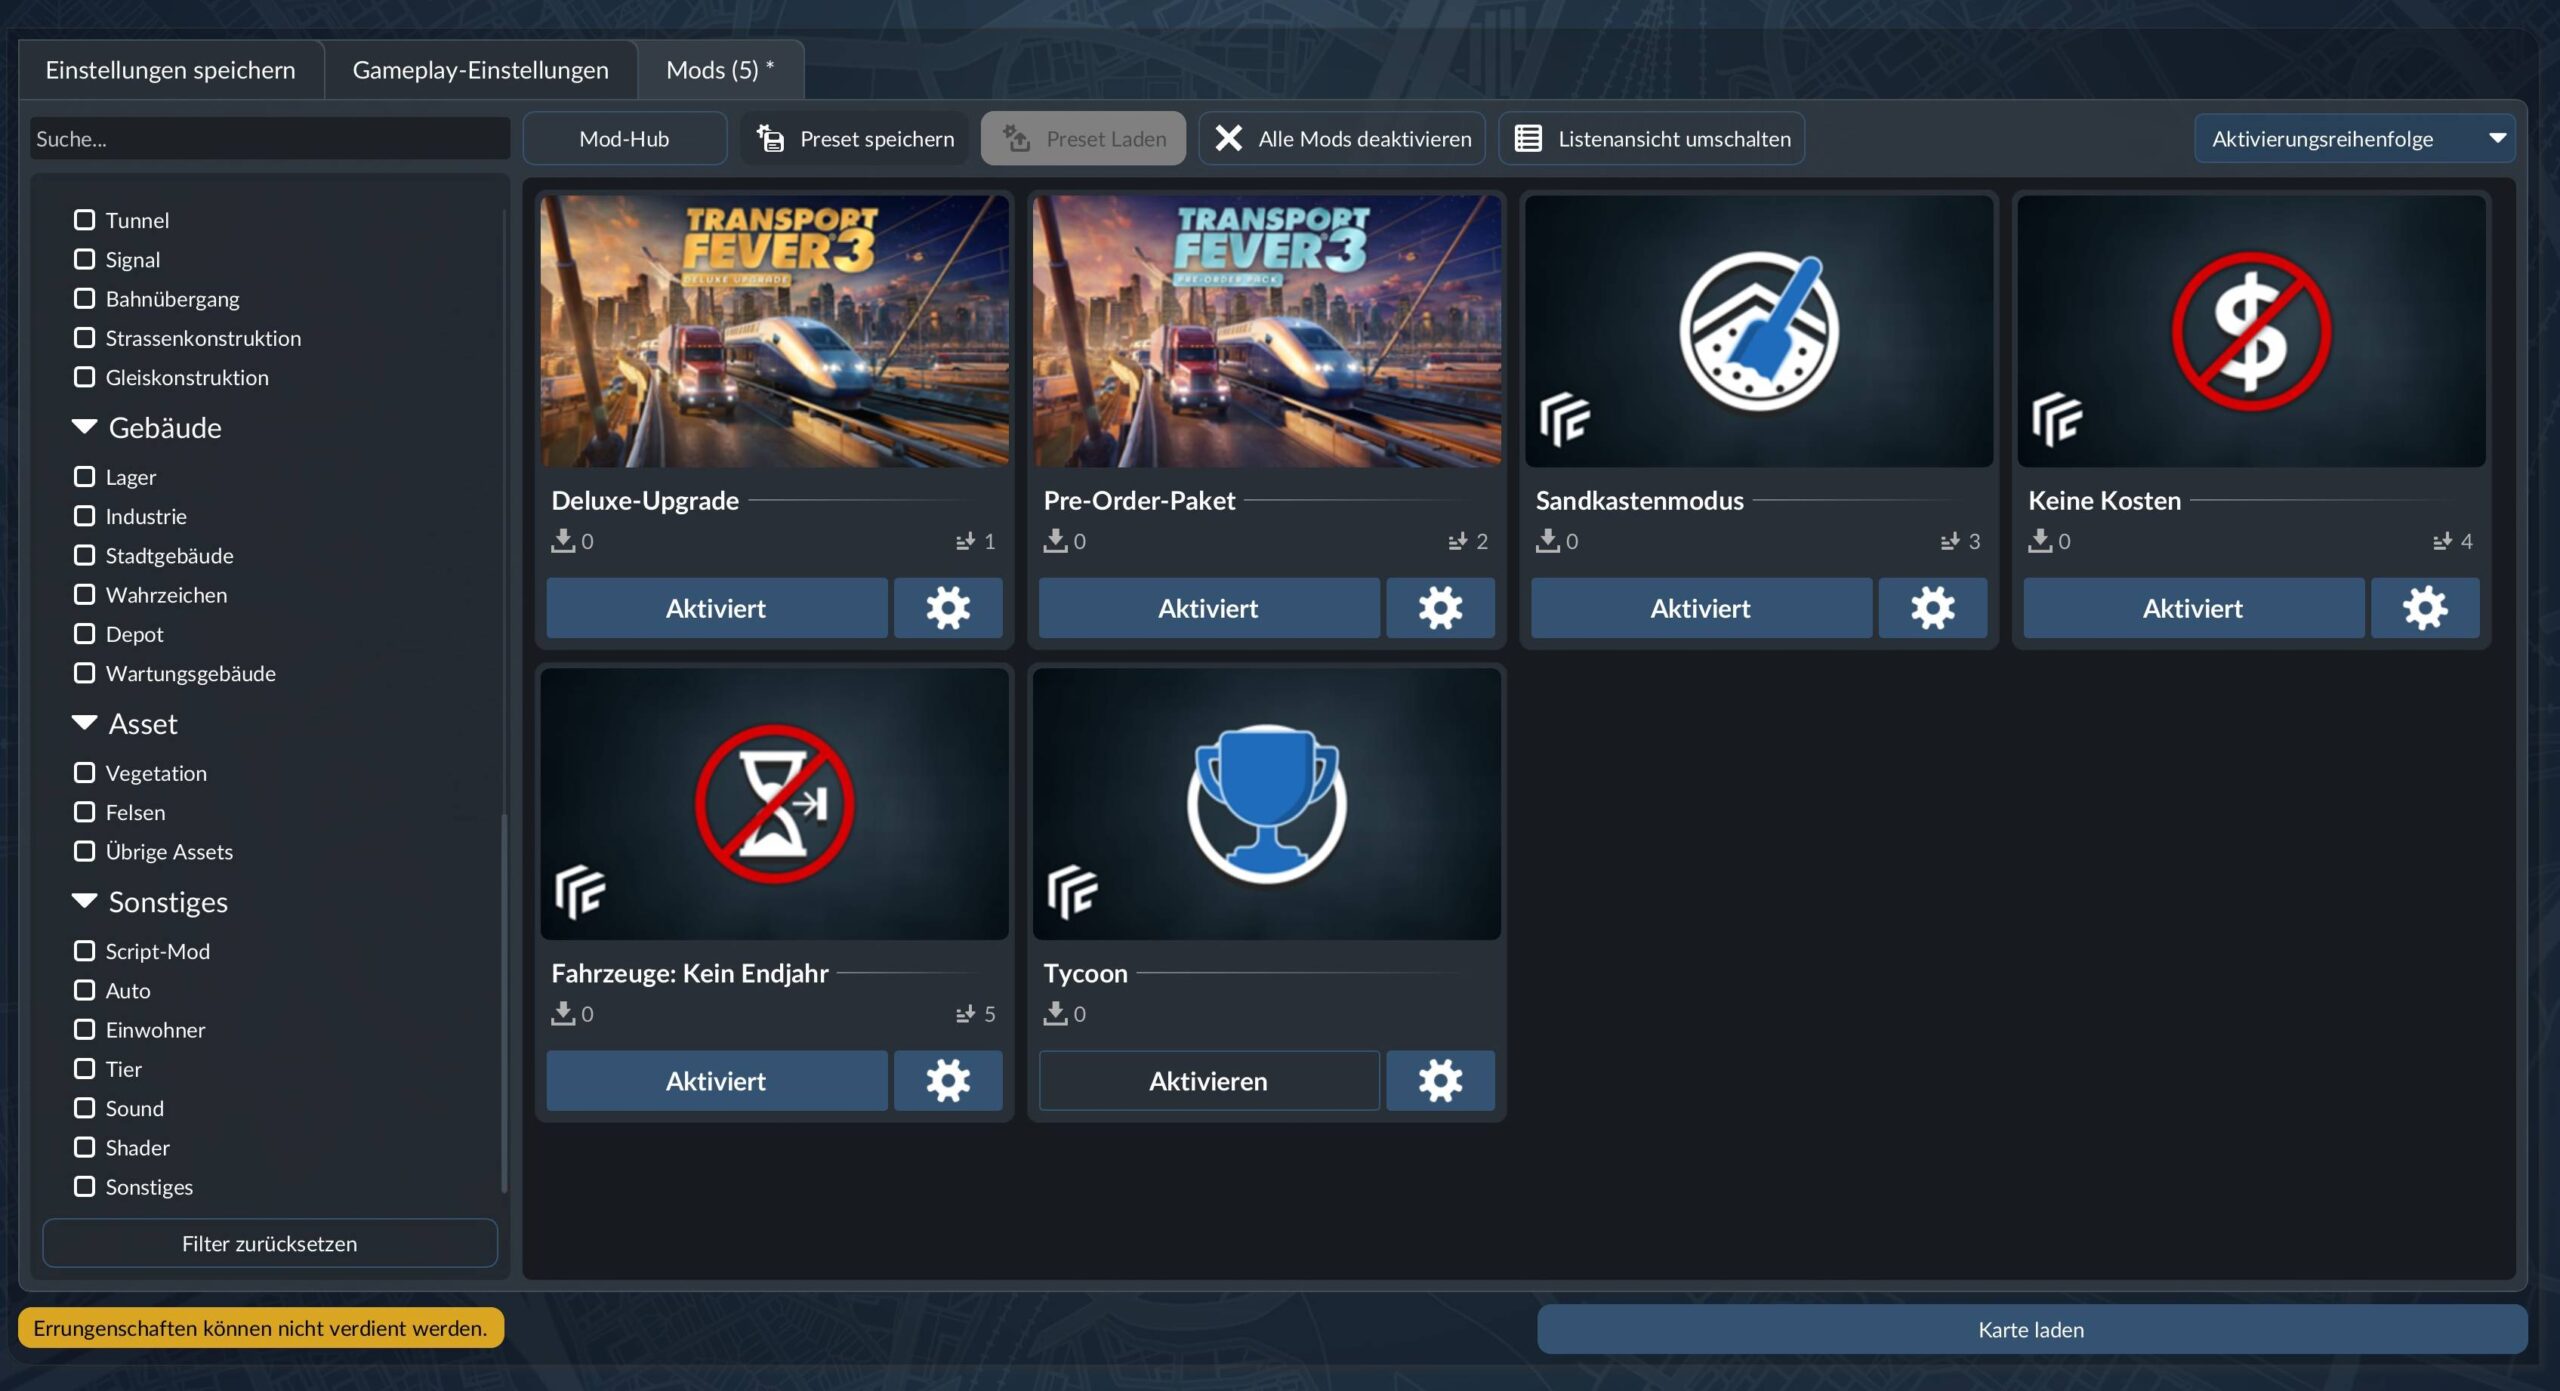Open settings gear for Fahrzeuge: Kein Endjahr
This screenshot has width=2560, height=1391.
click(948, 1081)
